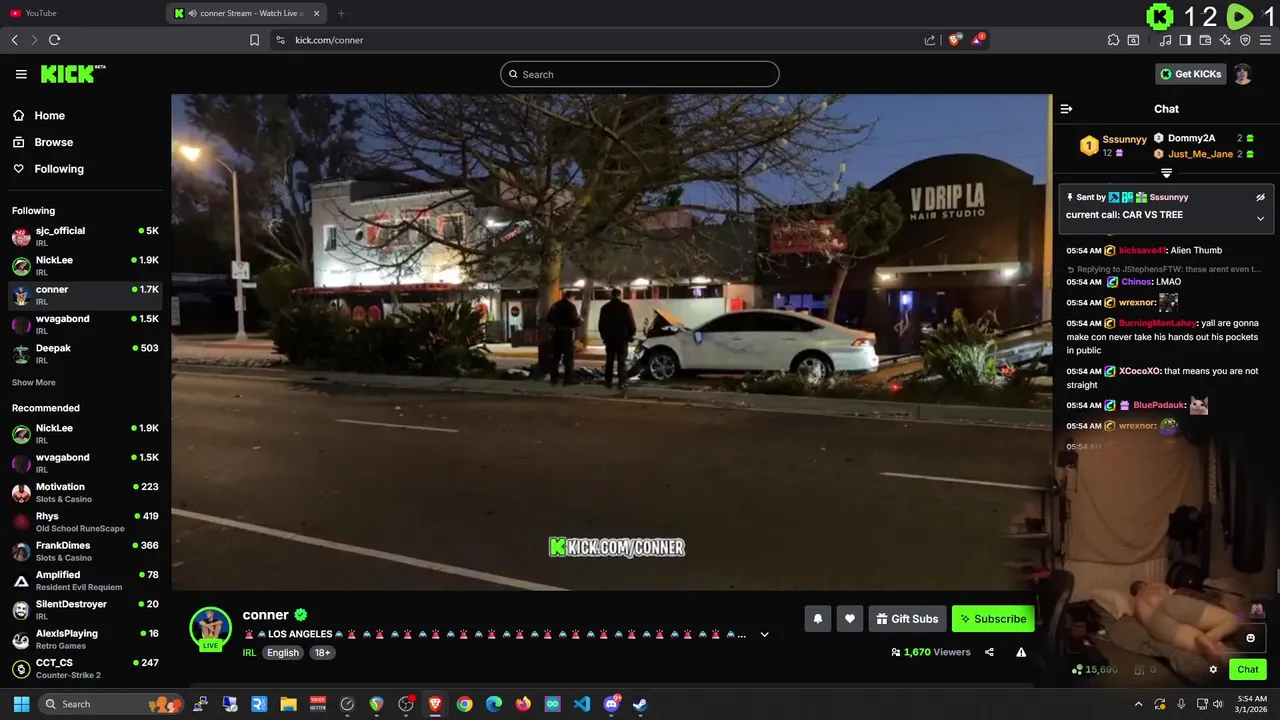Select the conner channel in Following list
1280x720 pixels.
click(85, 295)
